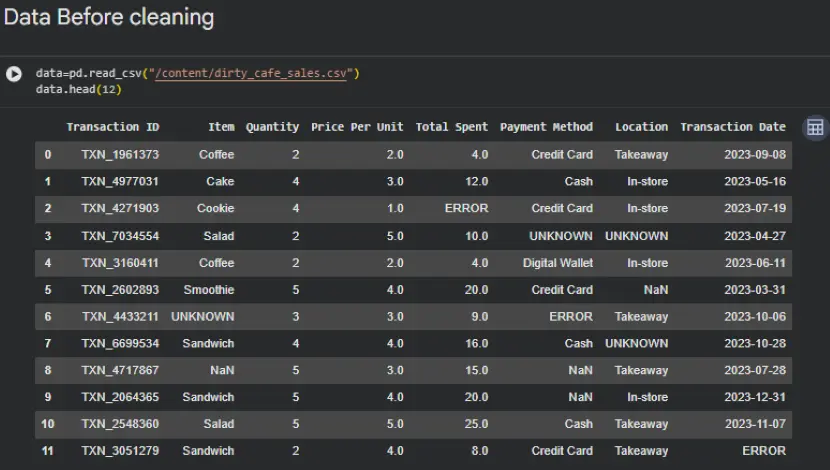Open interactive table view icon

815,127
